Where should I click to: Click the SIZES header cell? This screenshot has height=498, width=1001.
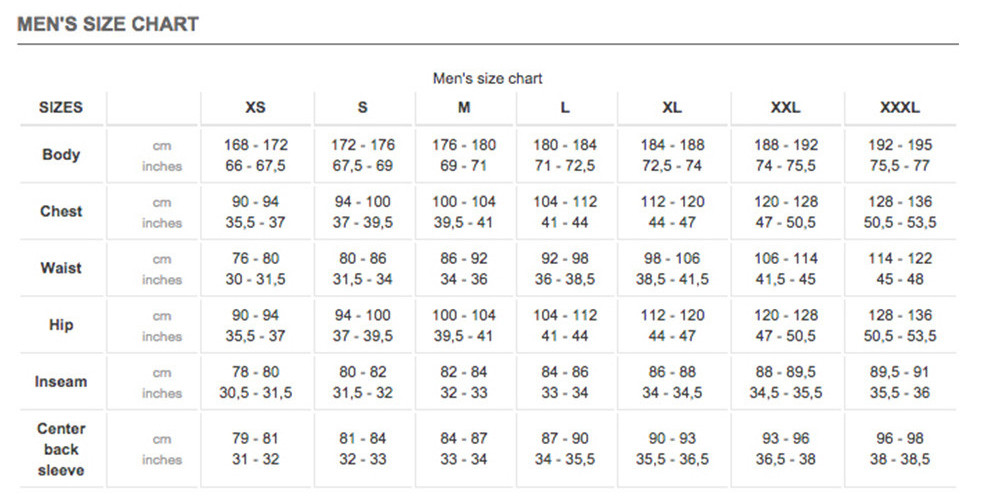coord(61,107)
